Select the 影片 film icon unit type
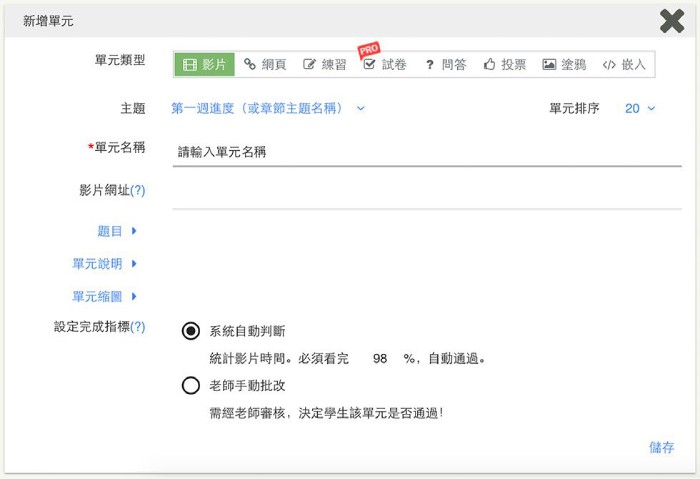This screenshot has width=700, height=479. pos(204,64)
